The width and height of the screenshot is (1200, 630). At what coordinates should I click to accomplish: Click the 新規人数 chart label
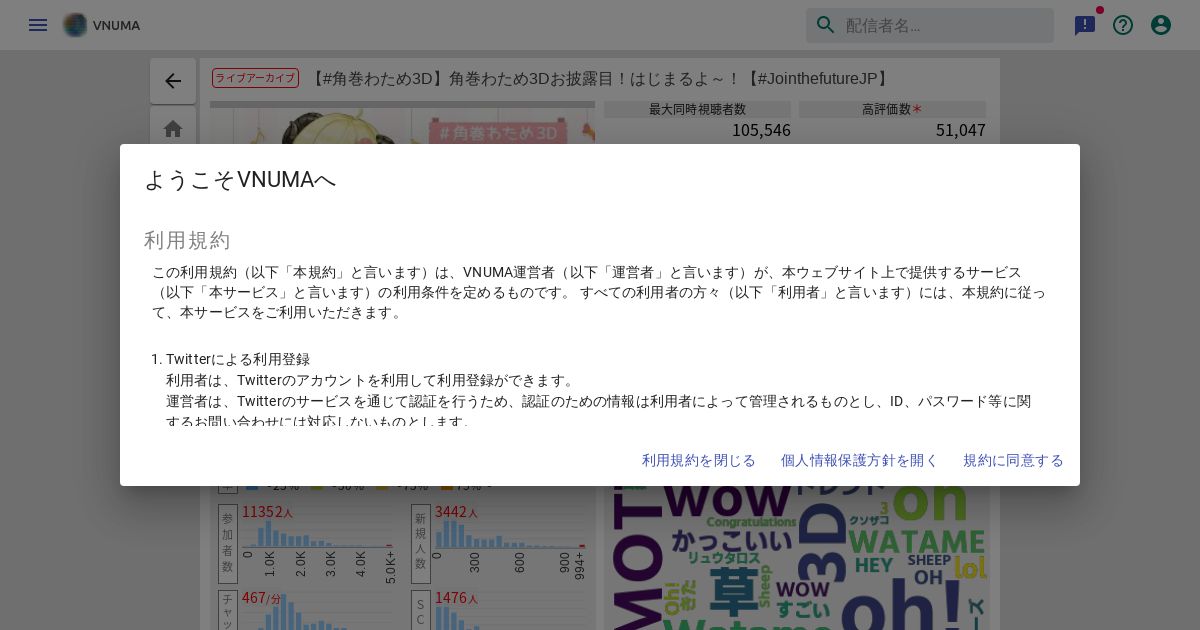(x=420, y=543)
